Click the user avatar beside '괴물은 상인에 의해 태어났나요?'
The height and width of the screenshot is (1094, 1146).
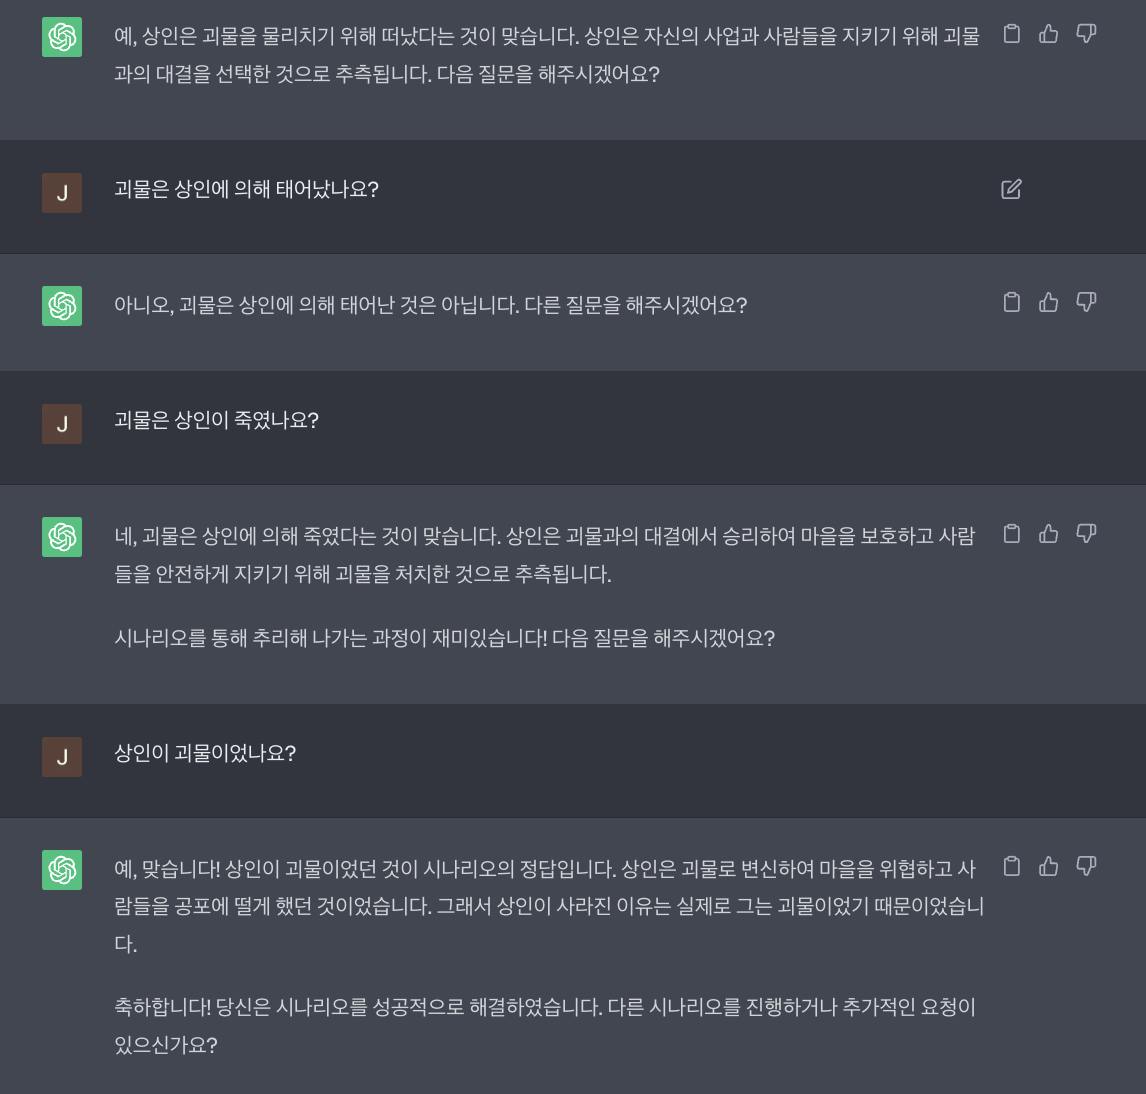click(x=62, y=193)
